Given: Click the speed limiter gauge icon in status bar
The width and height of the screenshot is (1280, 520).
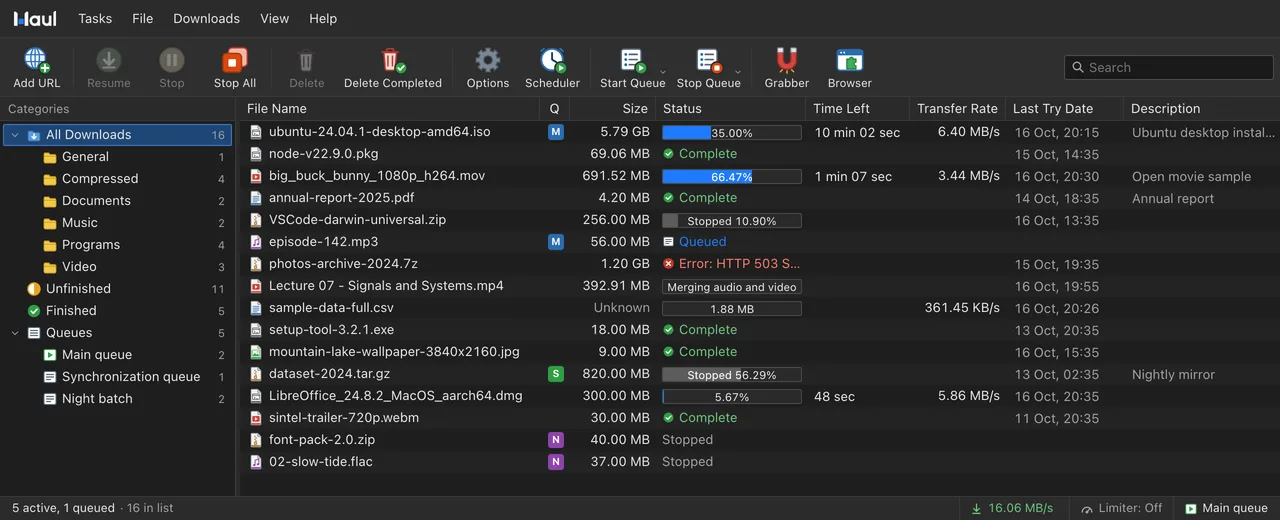Looking at the screenshot, I should tap(1087, 509).
